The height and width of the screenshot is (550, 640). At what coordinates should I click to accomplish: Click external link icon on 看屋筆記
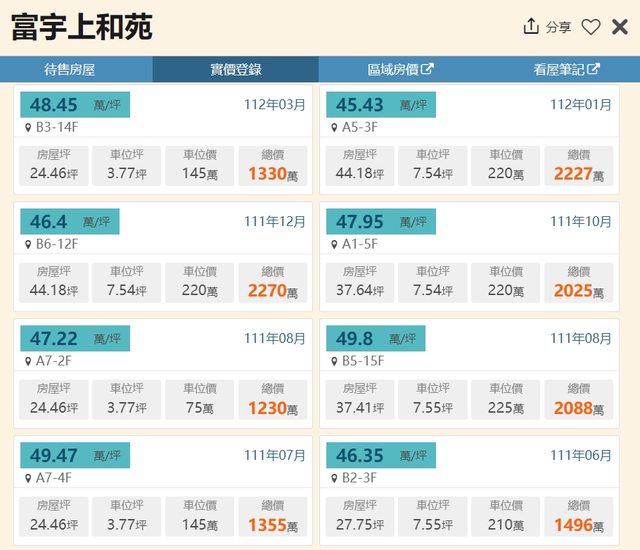pyautogui.click(x=593, y=69)
